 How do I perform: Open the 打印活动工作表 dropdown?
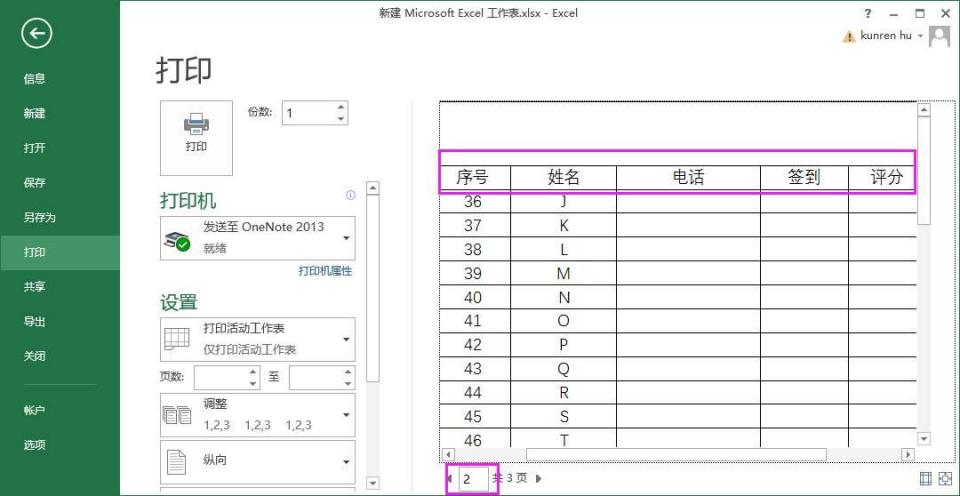click(346, 339)
